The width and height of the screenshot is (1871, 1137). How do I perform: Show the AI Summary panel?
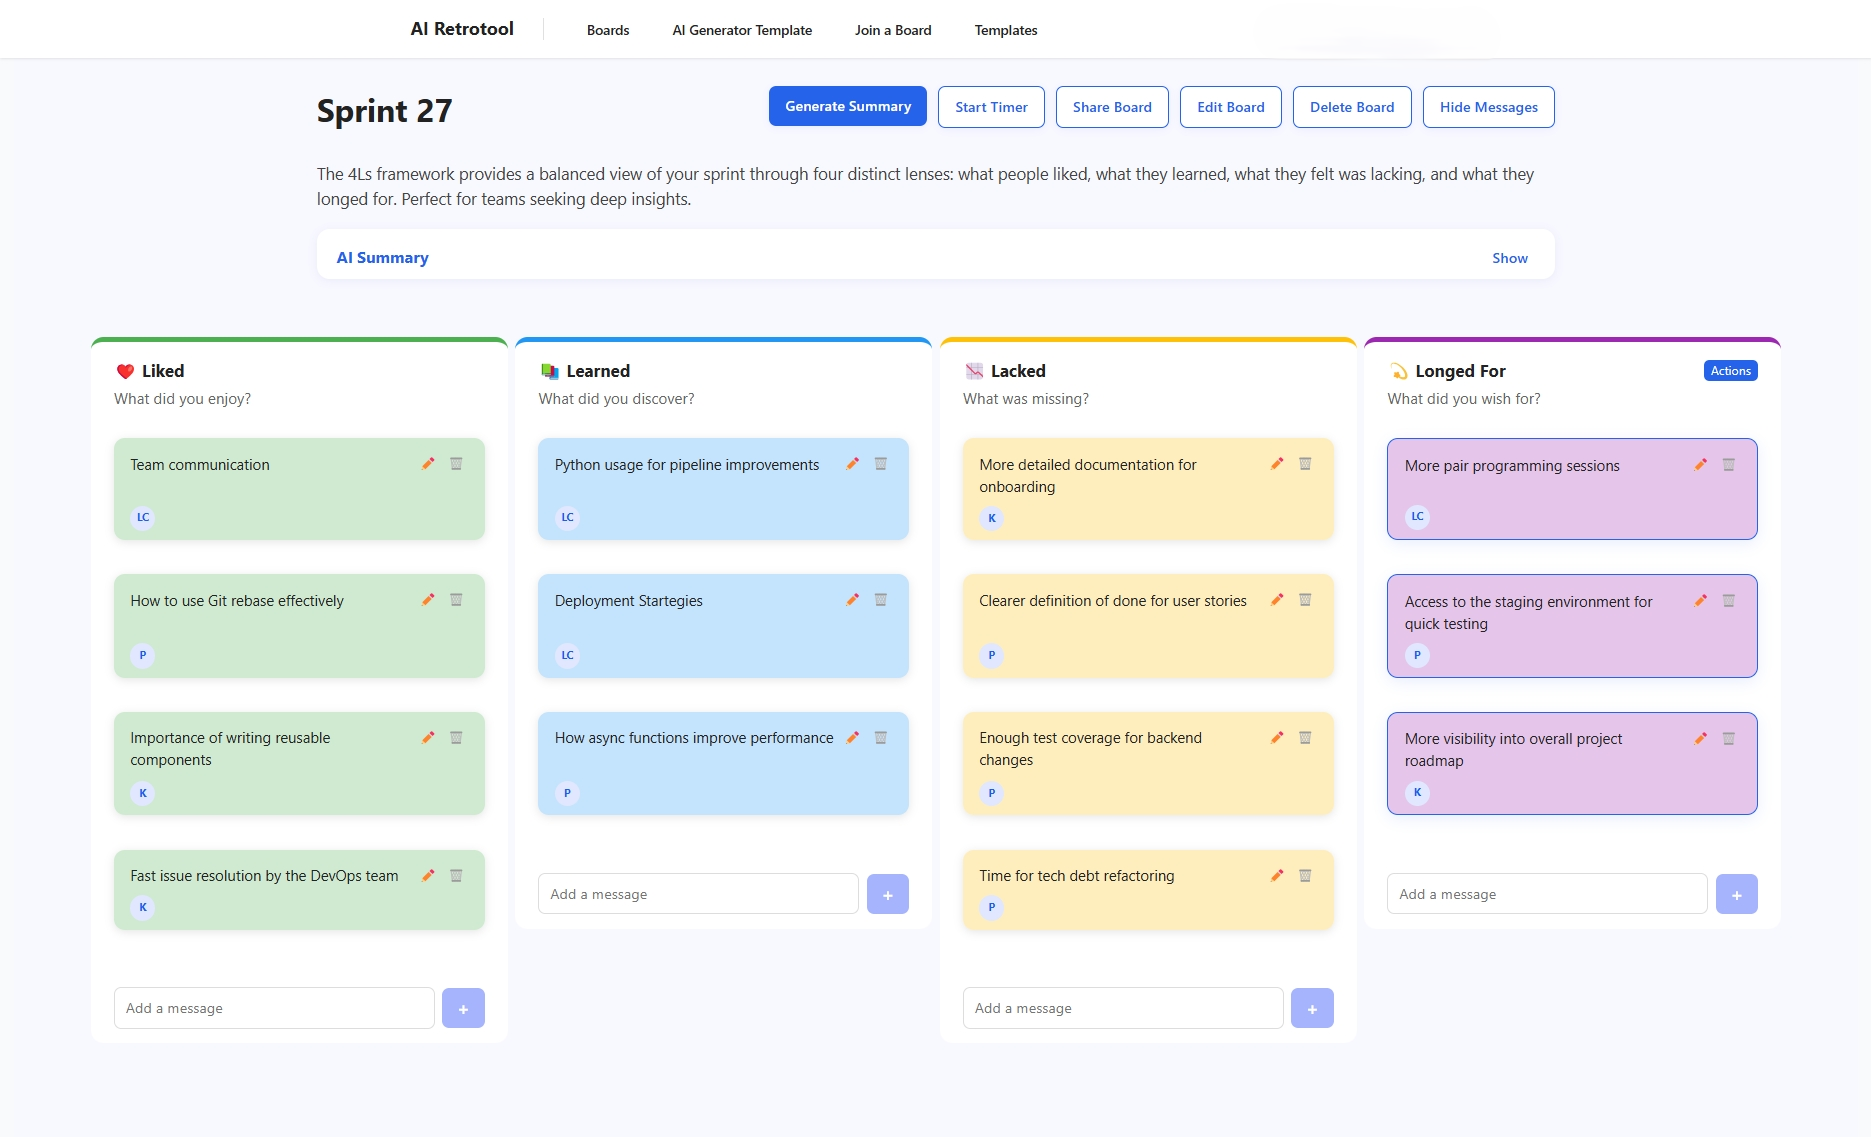pyautogui.click(x=1509, y=258)
